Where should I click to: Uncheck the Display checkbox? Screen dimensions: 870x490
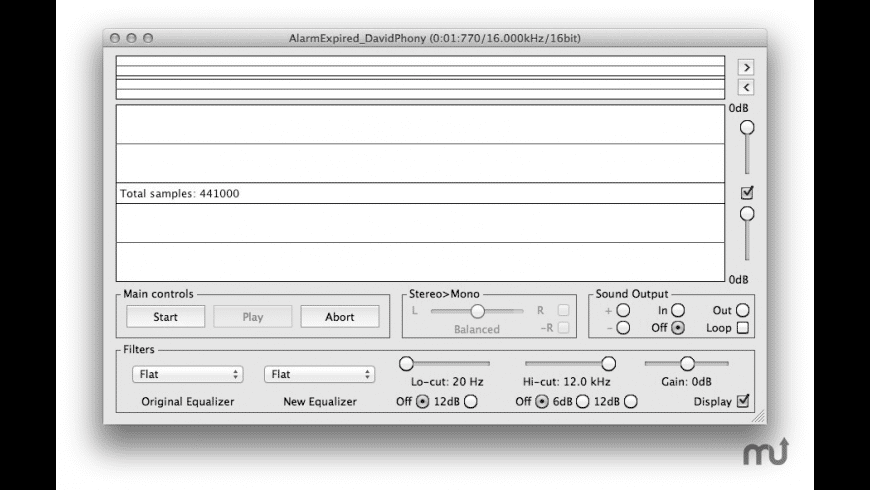pyautogui.click(x=742, y=401)
